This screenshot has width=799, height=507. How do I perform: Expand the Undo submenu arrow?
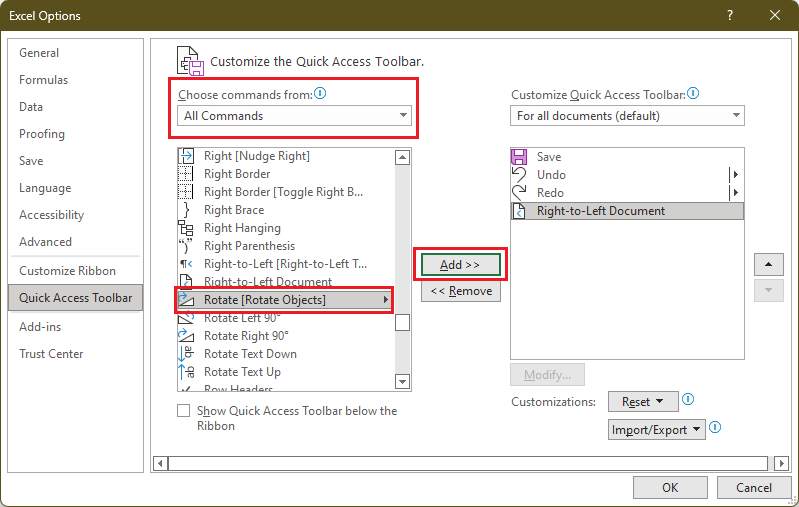735,175
